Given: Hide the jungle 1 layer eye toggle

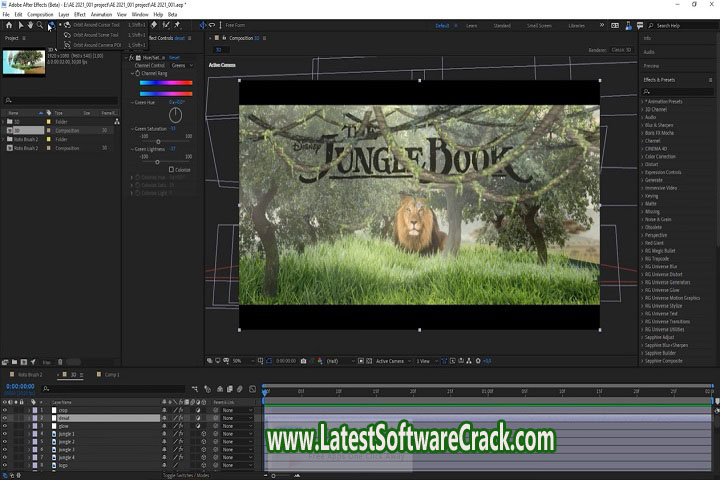Looking at the screenshot, I should tap(5, 434).
